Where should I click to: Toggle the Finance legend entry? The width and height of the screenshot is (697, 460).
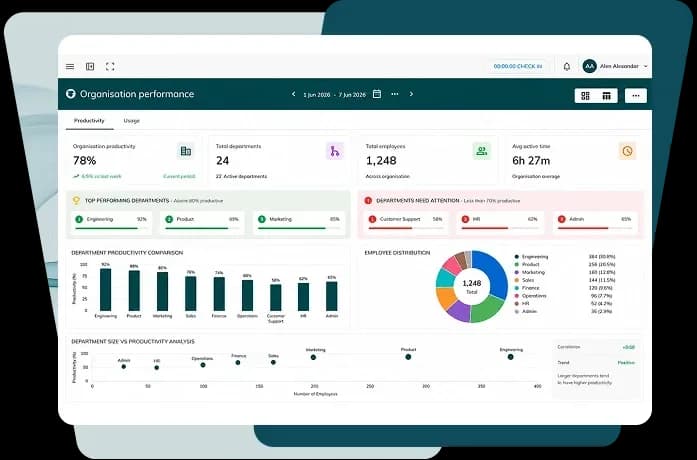coord(527,288)
